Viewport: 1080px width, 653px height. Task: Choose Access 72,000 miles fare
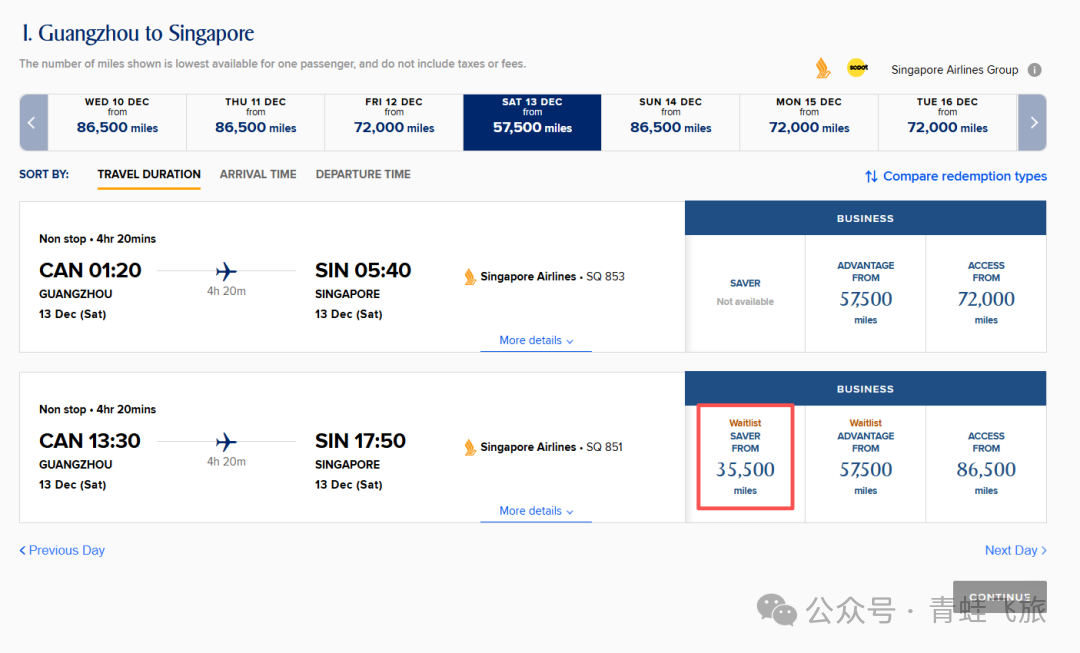click(986, 292)
